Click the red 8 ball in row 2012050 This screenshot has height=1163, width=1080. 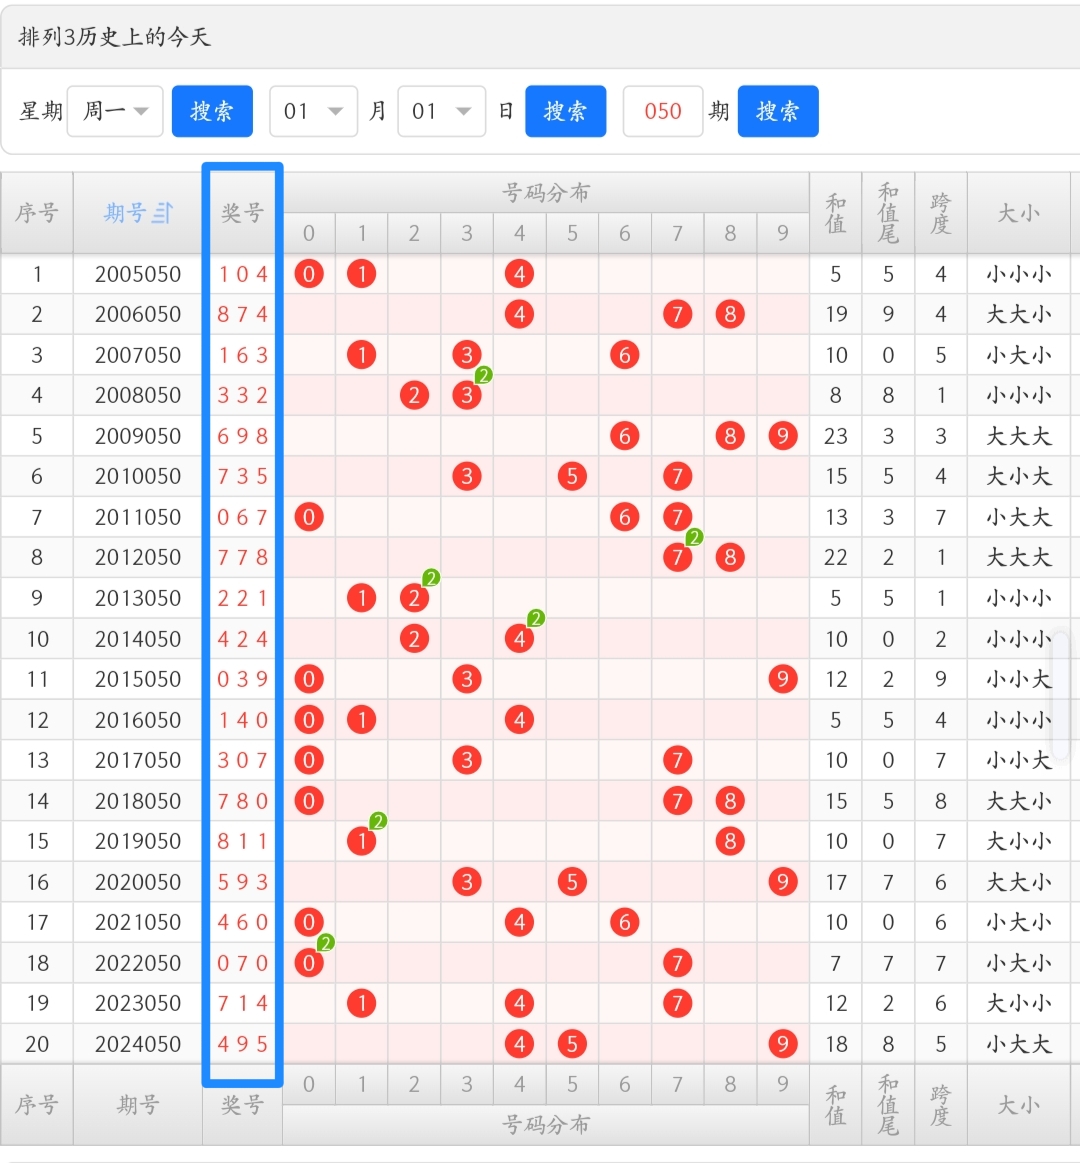click(730, 557)
